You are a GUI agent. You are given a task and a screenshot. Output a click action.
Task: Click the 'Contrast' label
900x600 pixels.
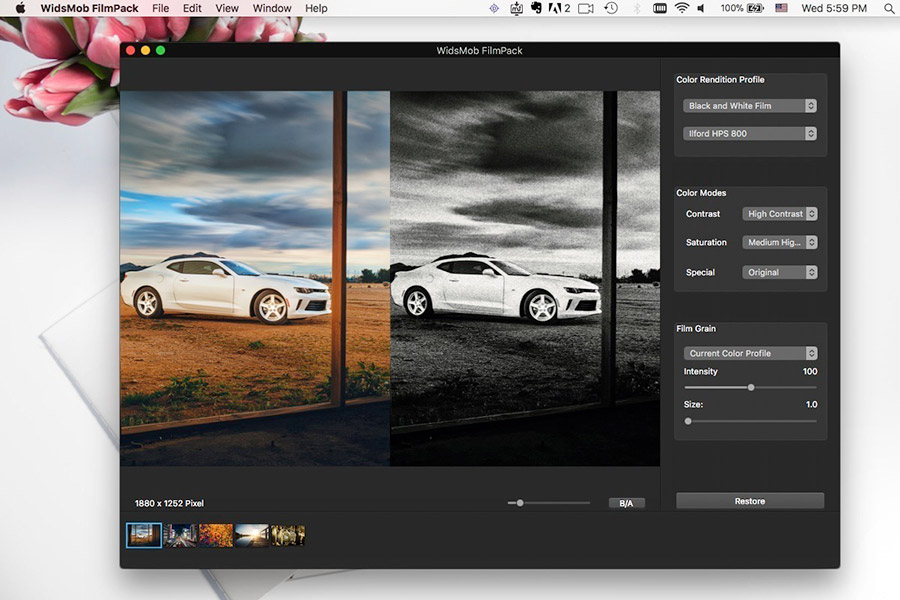[703, 214]
